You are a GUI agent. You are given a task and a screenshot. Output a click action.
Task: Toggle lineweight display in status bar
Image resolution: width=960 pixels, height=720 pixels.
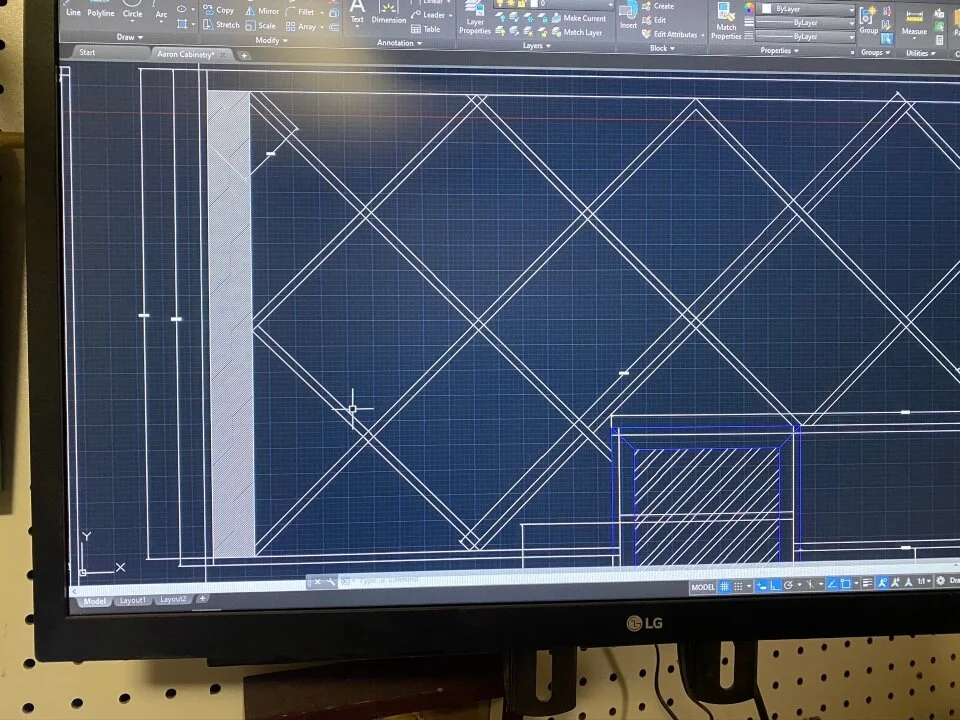point(867,583)
